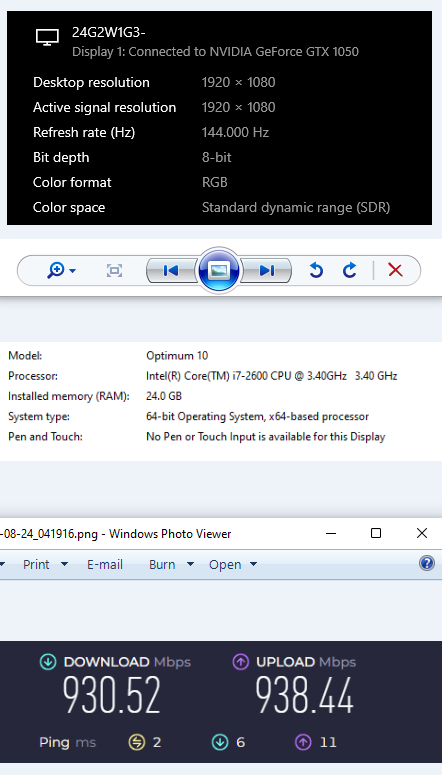Start the slide show with center button
Image resolution: width=442 pixels, height=775 pixels.
(219, 270)
